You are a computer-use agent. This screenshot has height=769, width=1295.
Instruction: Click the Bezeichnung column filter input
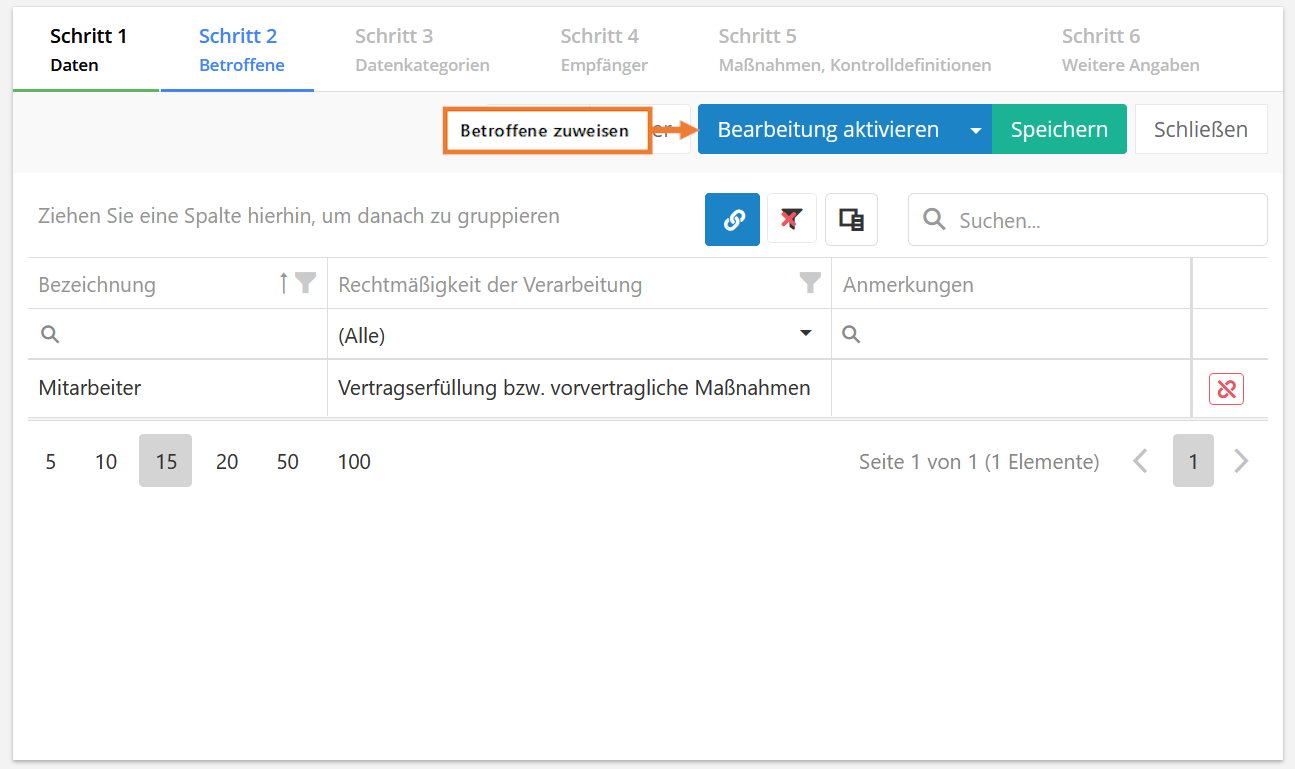[185, 336]
